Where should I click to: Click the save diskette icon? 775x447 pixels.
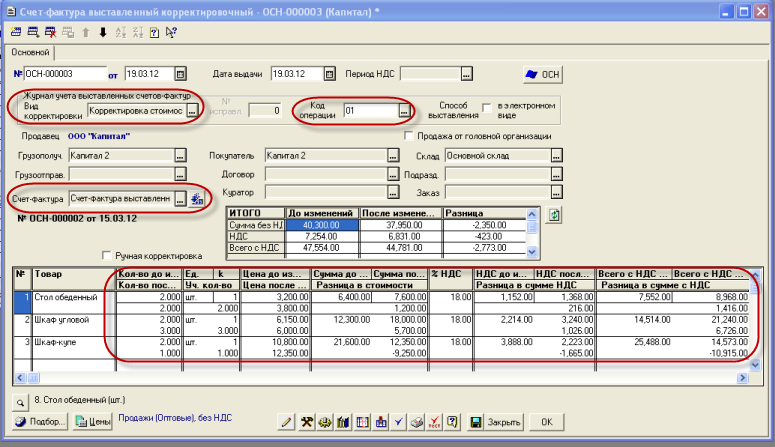(476, 422)
